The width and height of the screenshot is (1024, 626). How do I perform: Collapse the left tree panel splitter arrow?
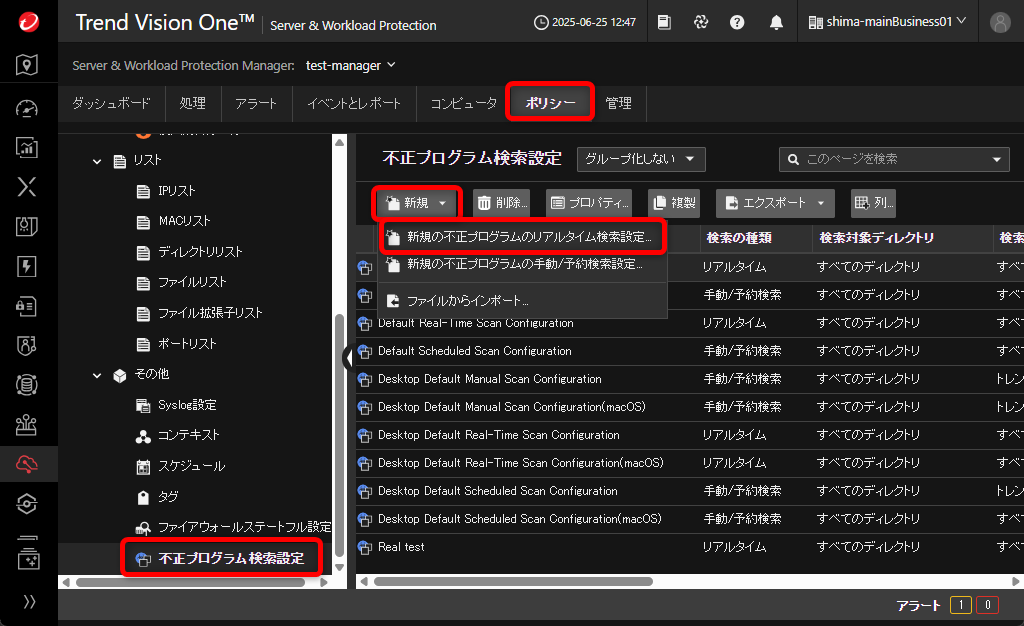[x=349, y=357]
